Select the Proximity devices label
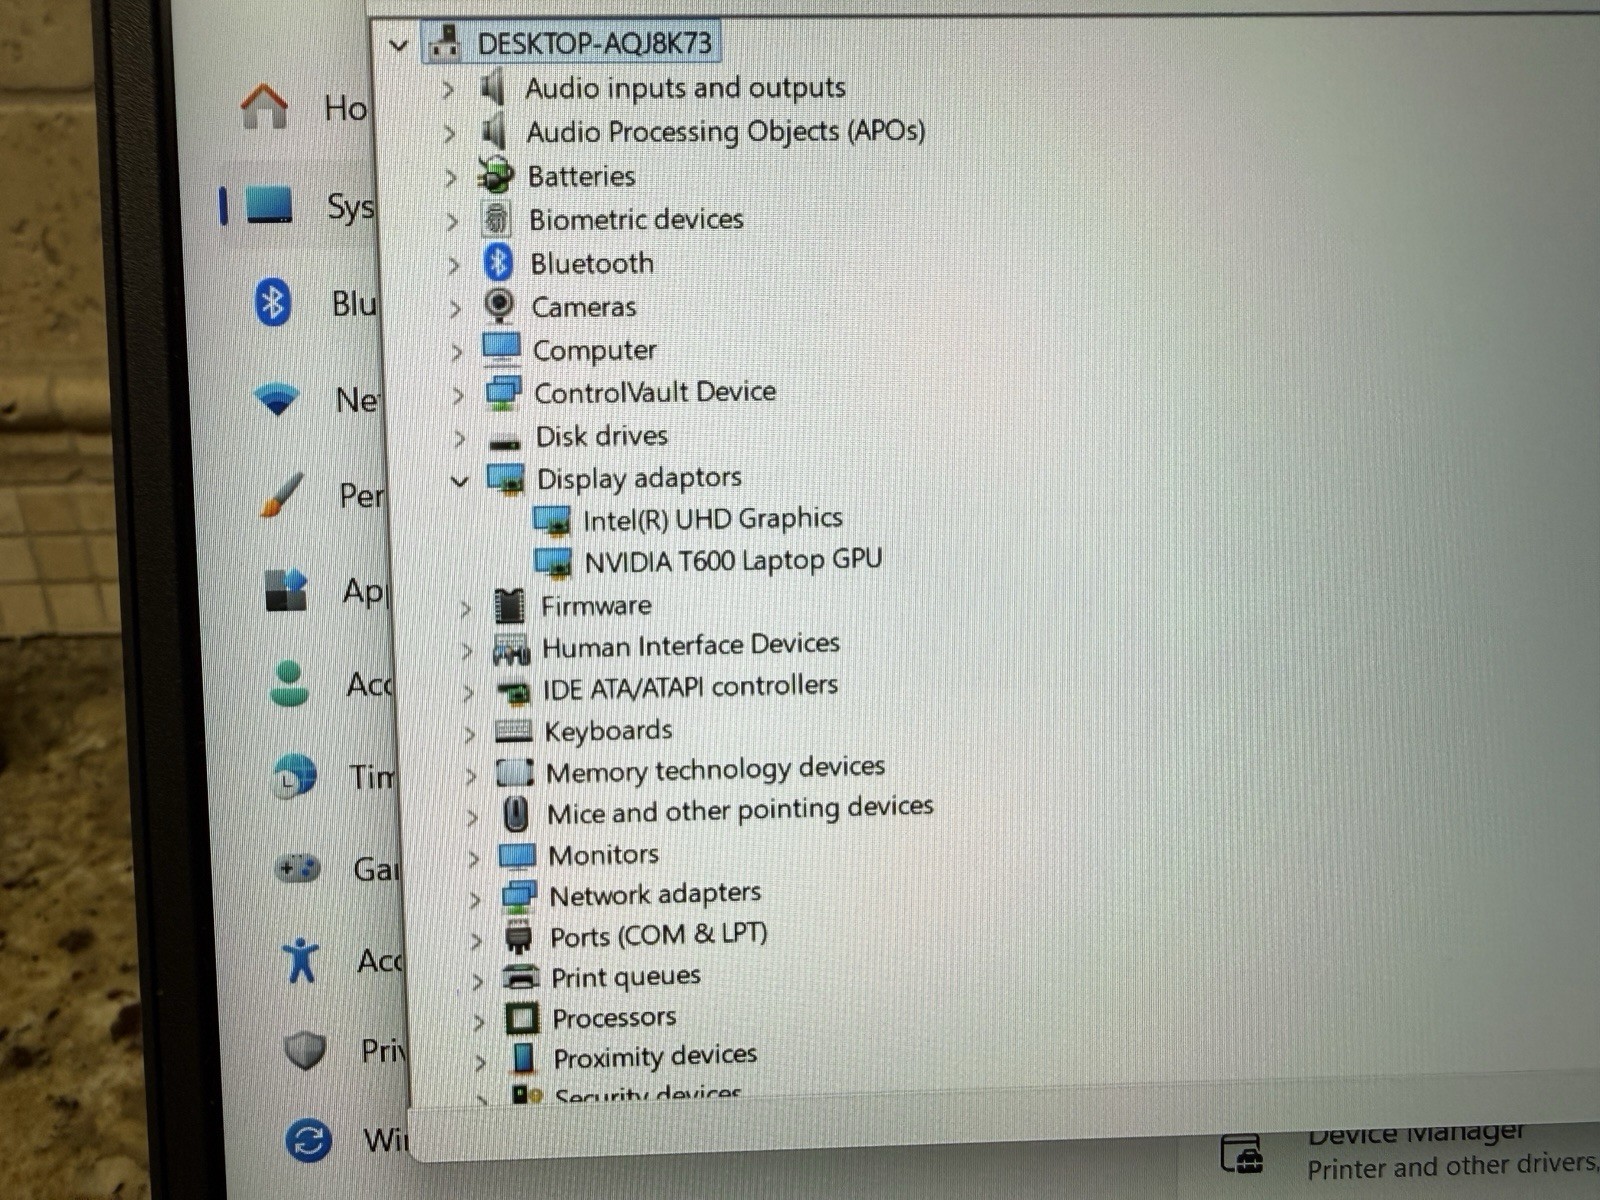This screenshot has width=1600, height=1200. tap(655, 1057)
